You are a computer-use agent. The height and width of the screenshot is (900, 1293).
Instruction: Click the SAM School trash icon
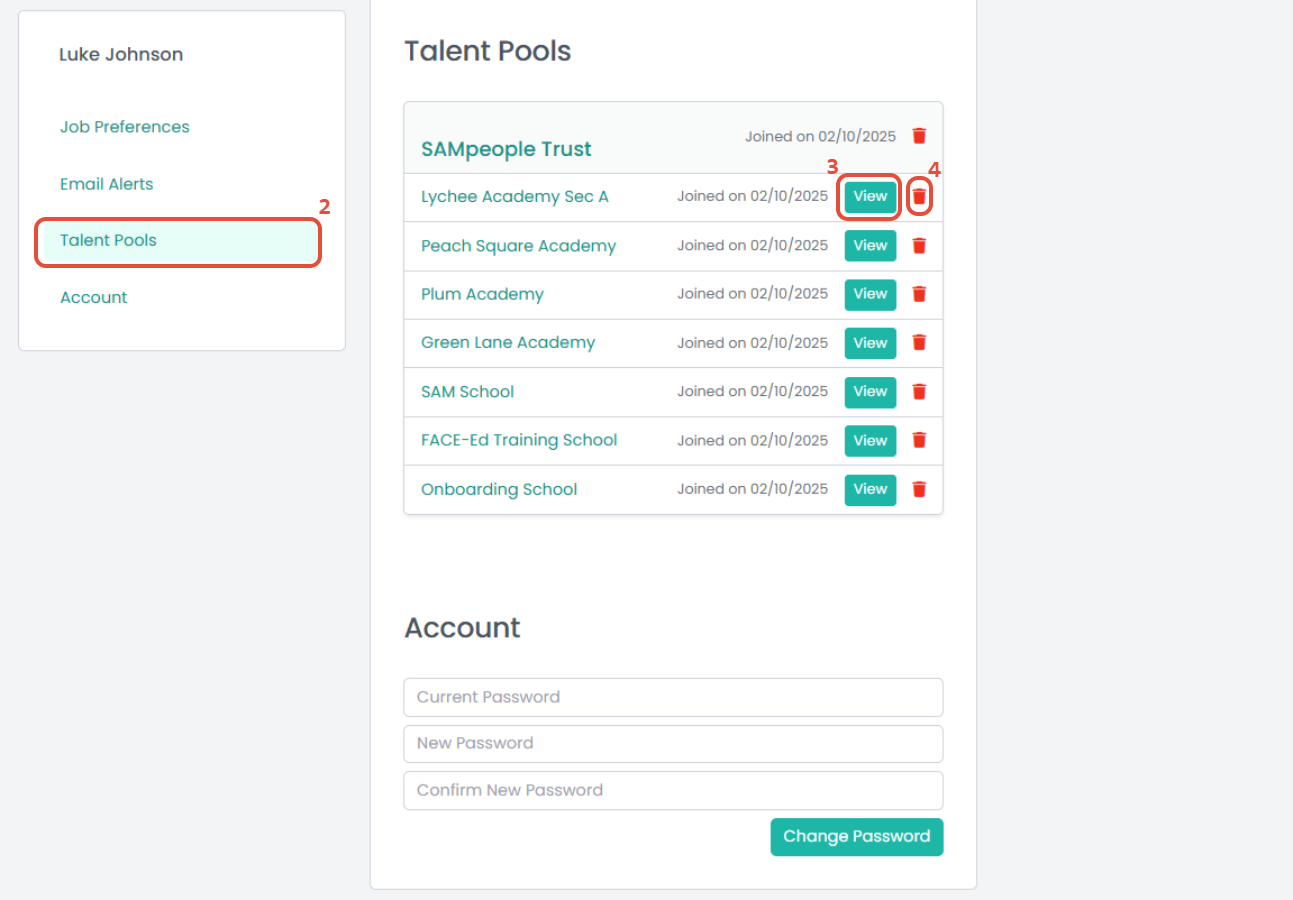click(x=919, y=392)
